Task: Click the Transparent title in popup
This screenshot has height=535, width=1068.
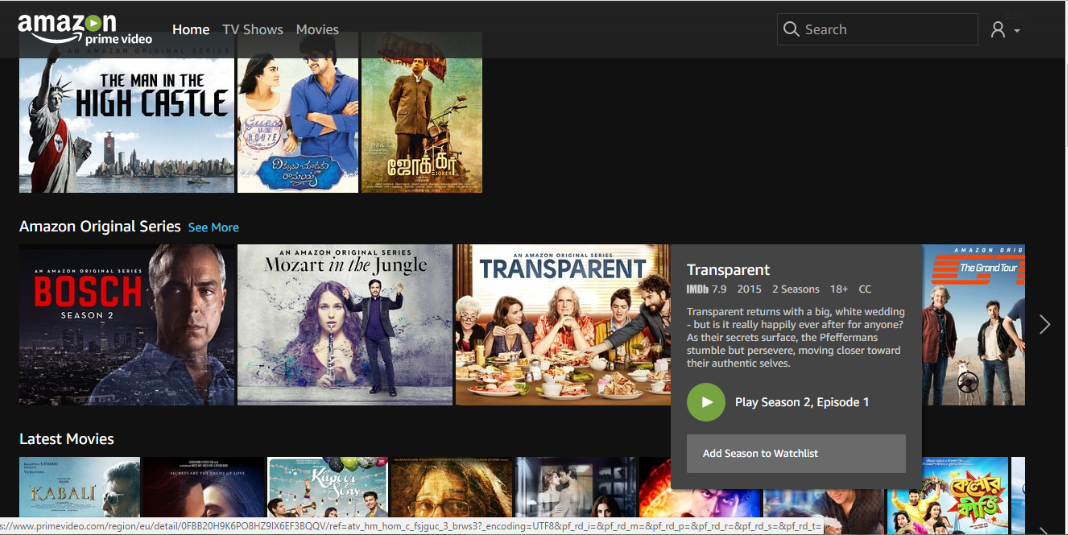Action: pyautogui.click(x=728, y=270)
